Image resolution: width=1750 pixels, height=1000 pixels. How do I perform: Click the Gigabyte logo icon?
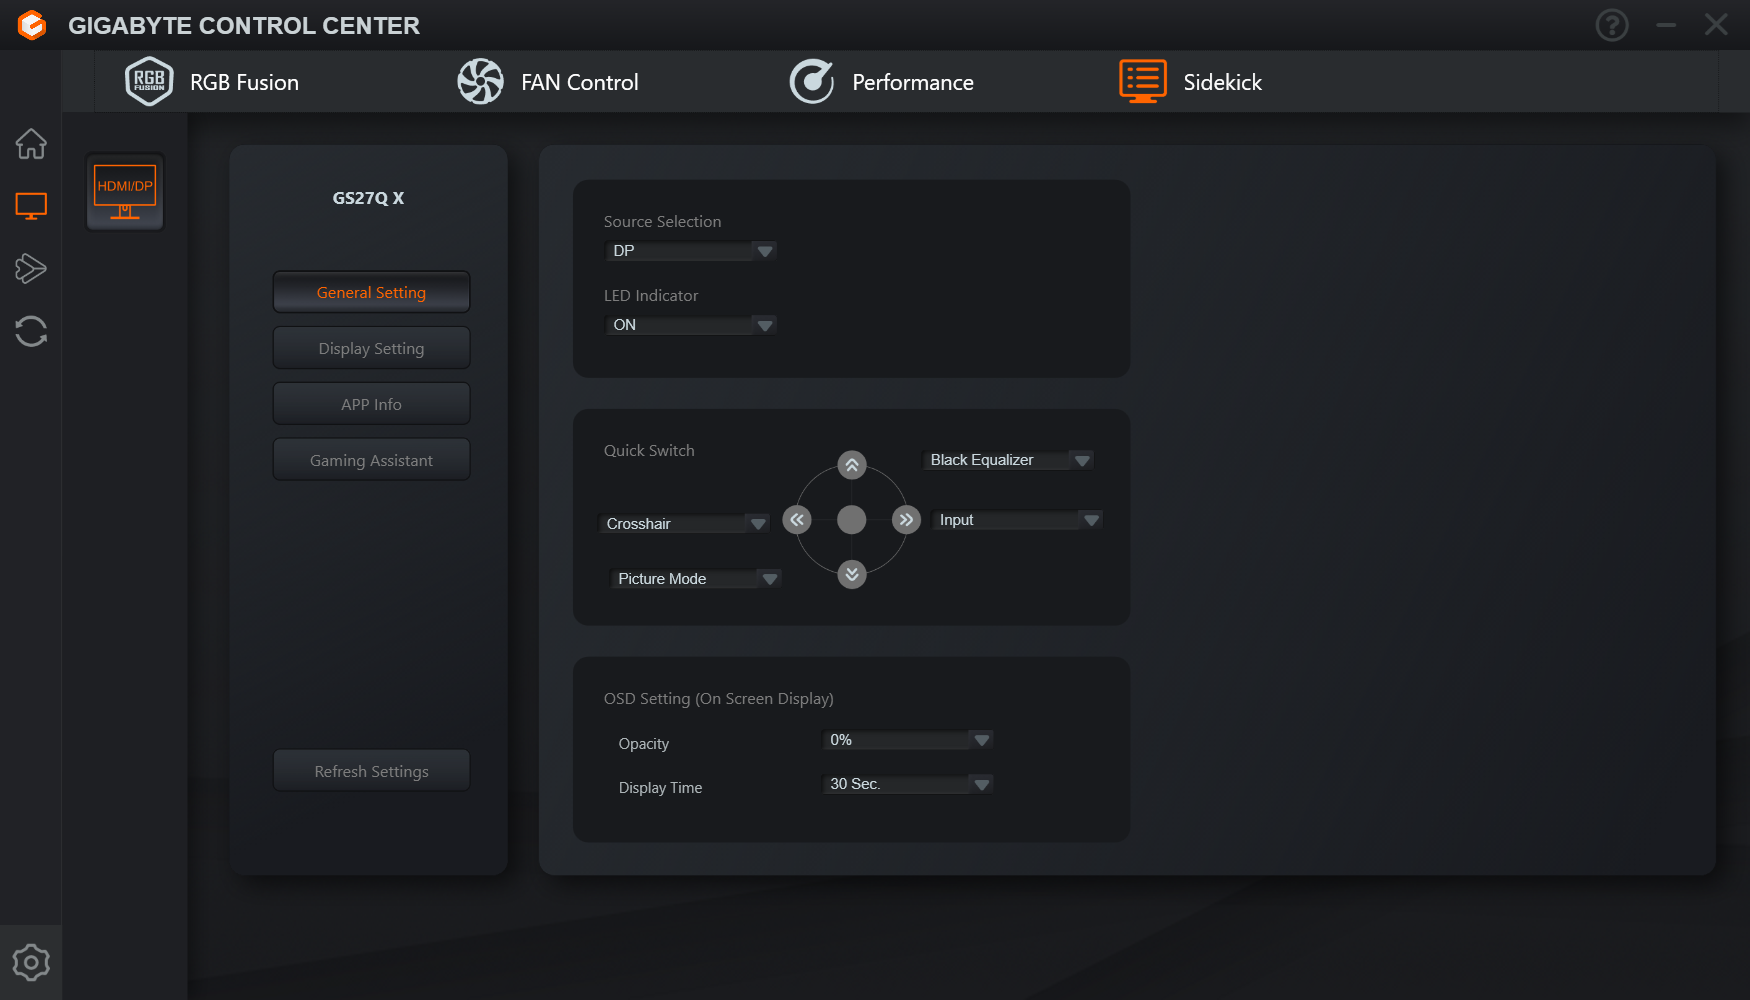[x=32, y=25]
